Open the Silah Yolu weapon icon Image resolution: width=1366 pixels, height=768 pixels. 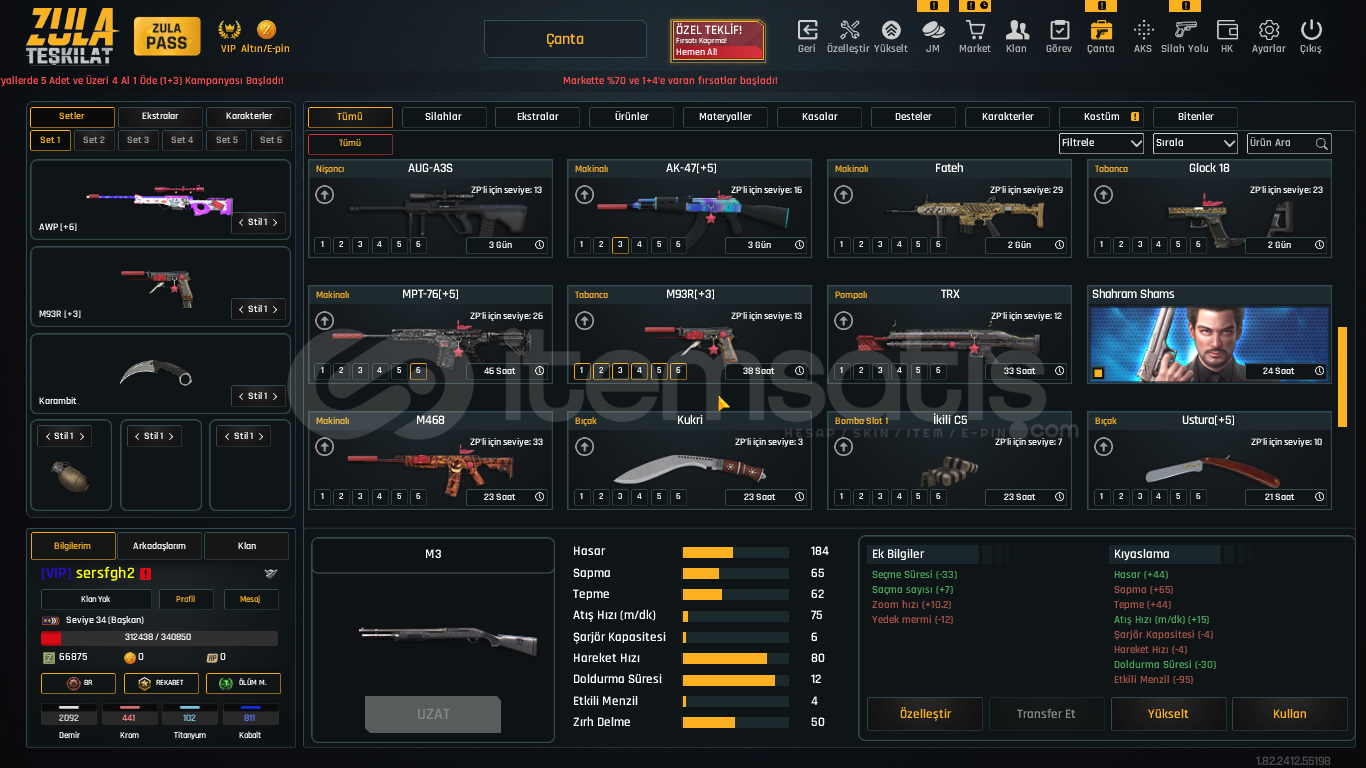pyautogui.click(x=1185, y=31)
